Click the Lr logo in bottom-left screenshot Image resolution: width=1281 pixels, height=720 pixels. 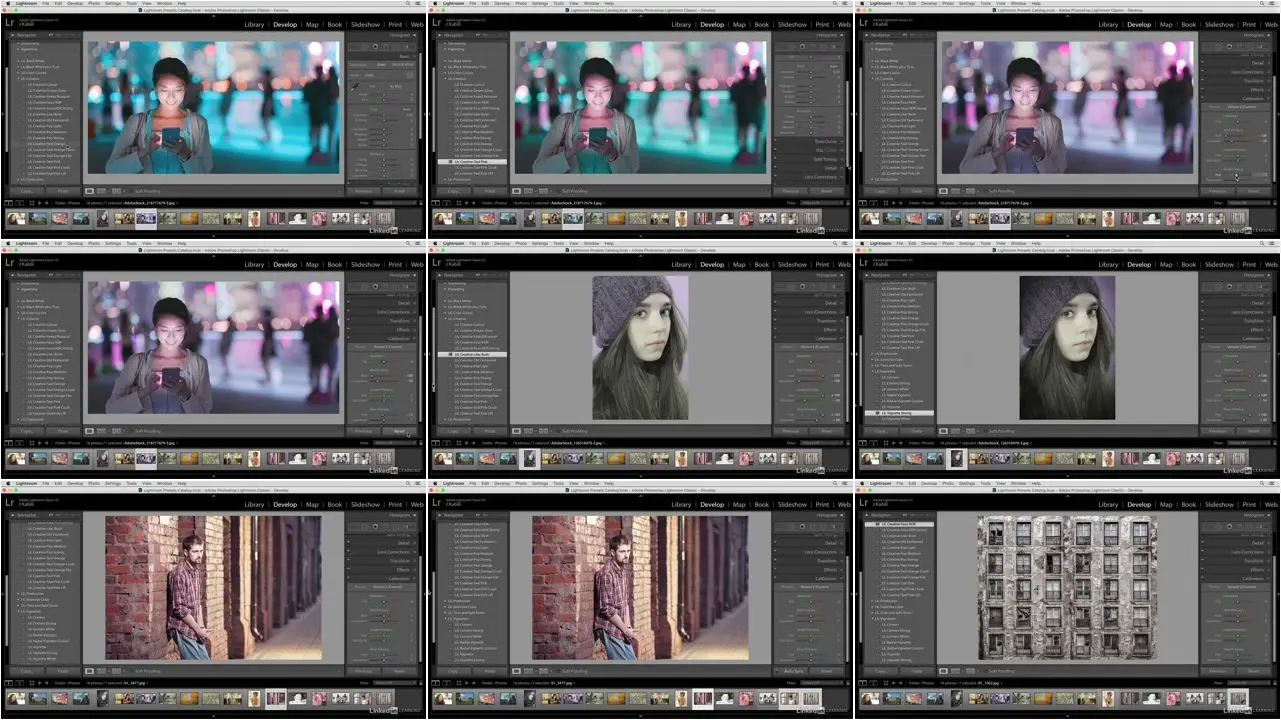pos(9,503)
